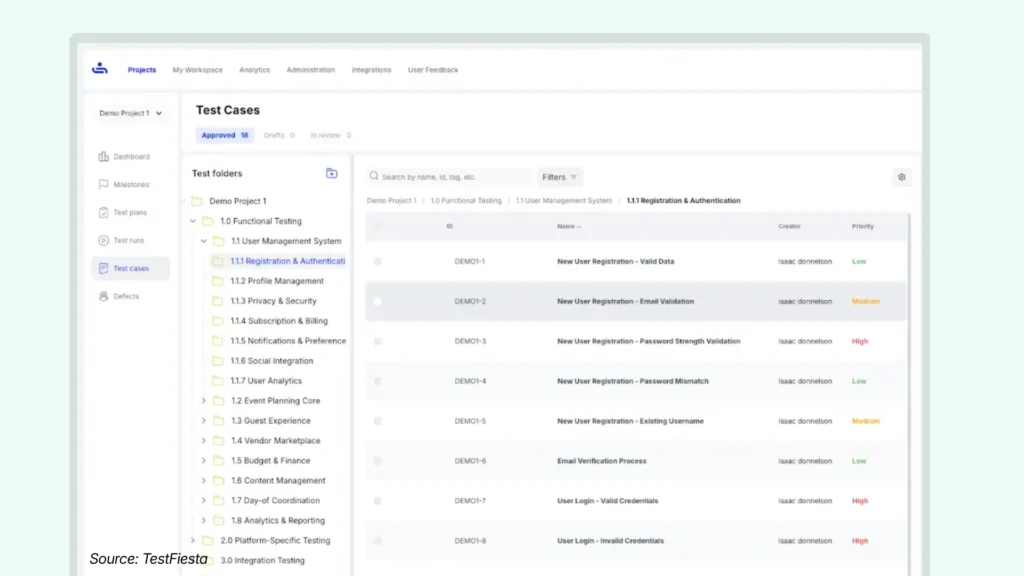Collapse the 1.0 Functional Testing folder
Image resolution: width=1024 pixels, height=576 pixels.
tap(193, 221)
